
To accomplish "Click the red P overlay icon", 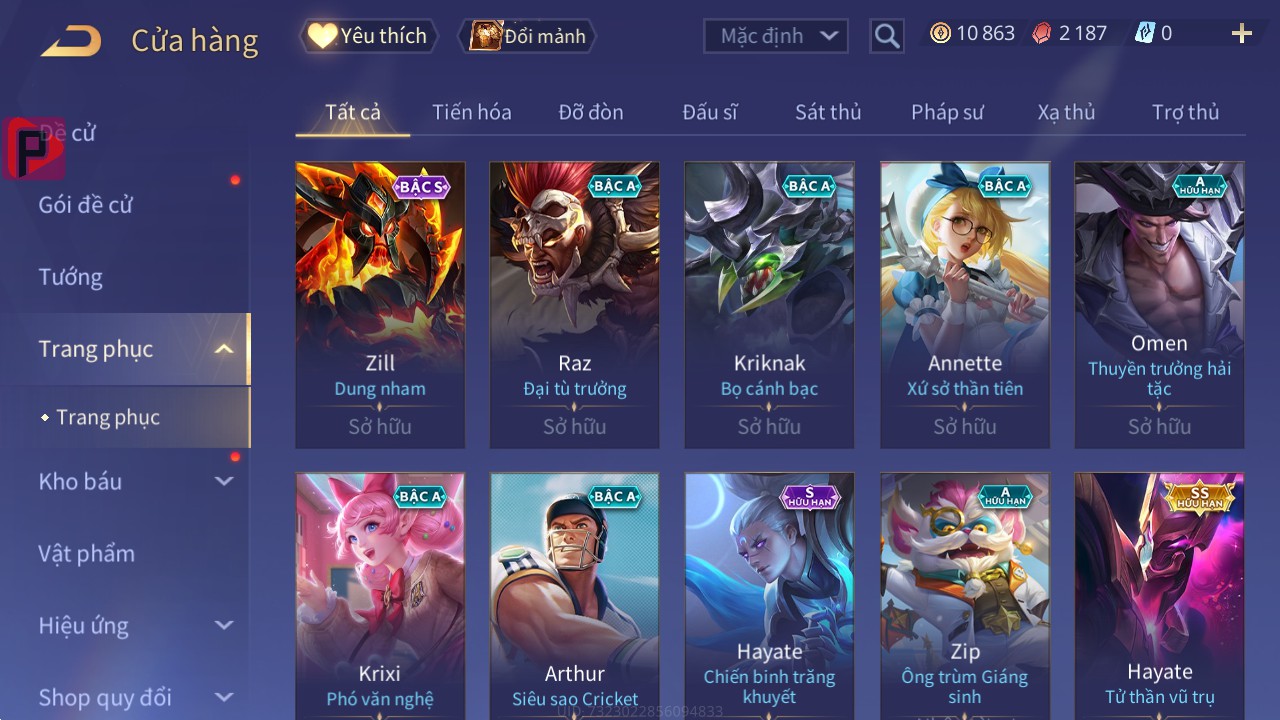I will point(34,148).
